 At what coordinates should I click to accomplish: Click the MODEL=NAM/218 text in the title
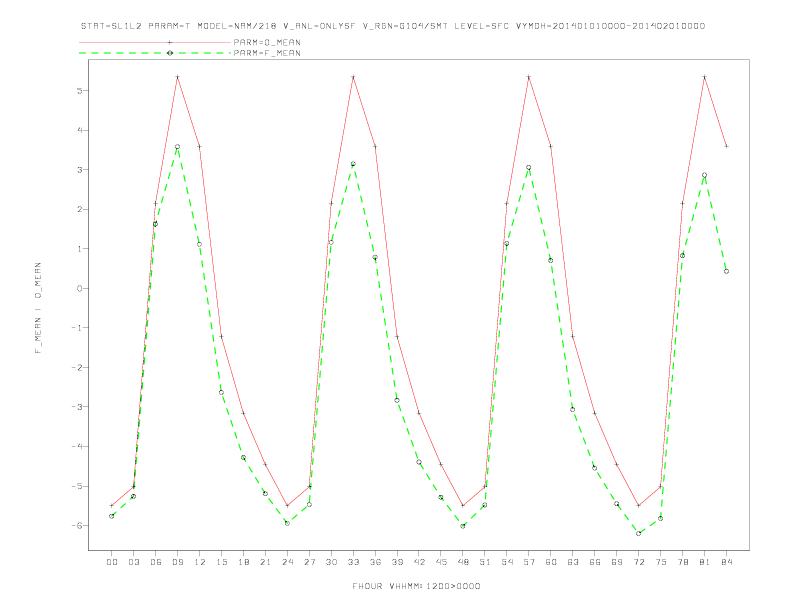point(237,26)
